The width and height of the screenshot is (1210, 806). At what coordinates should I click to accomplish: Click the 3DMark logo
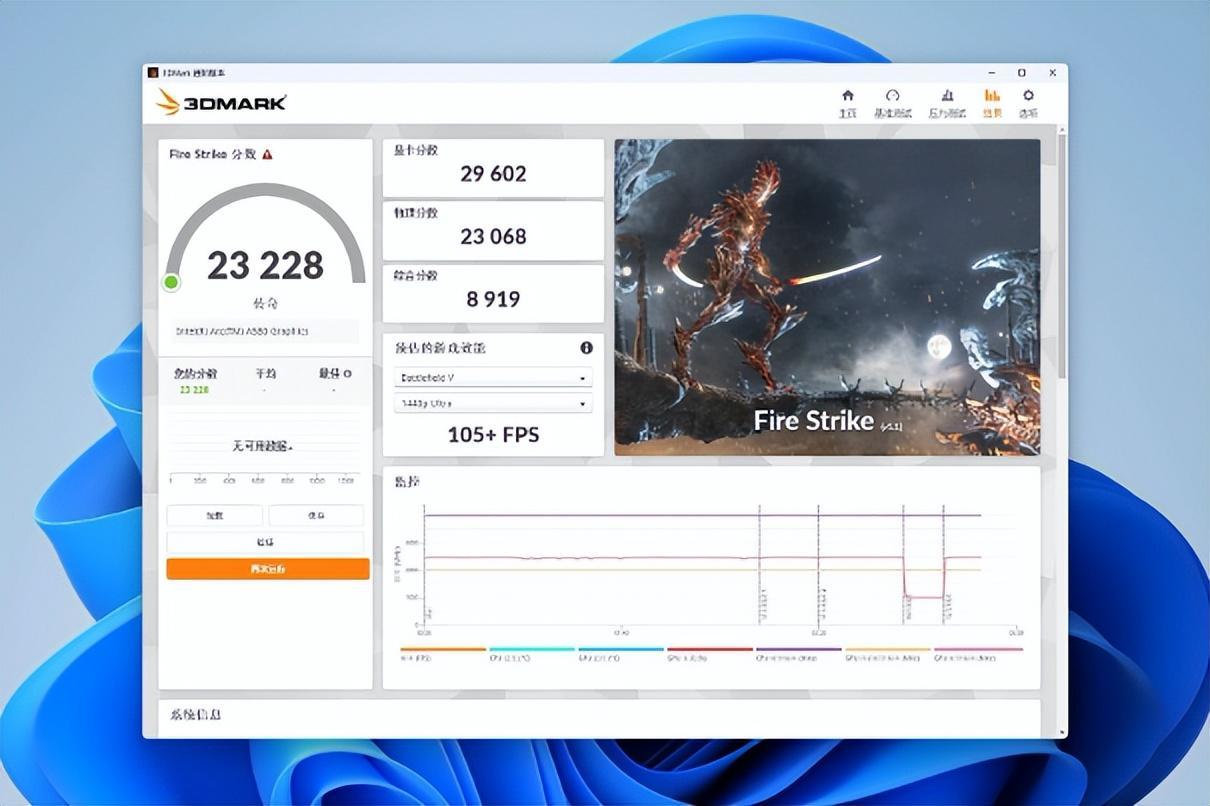pos(221,102)
